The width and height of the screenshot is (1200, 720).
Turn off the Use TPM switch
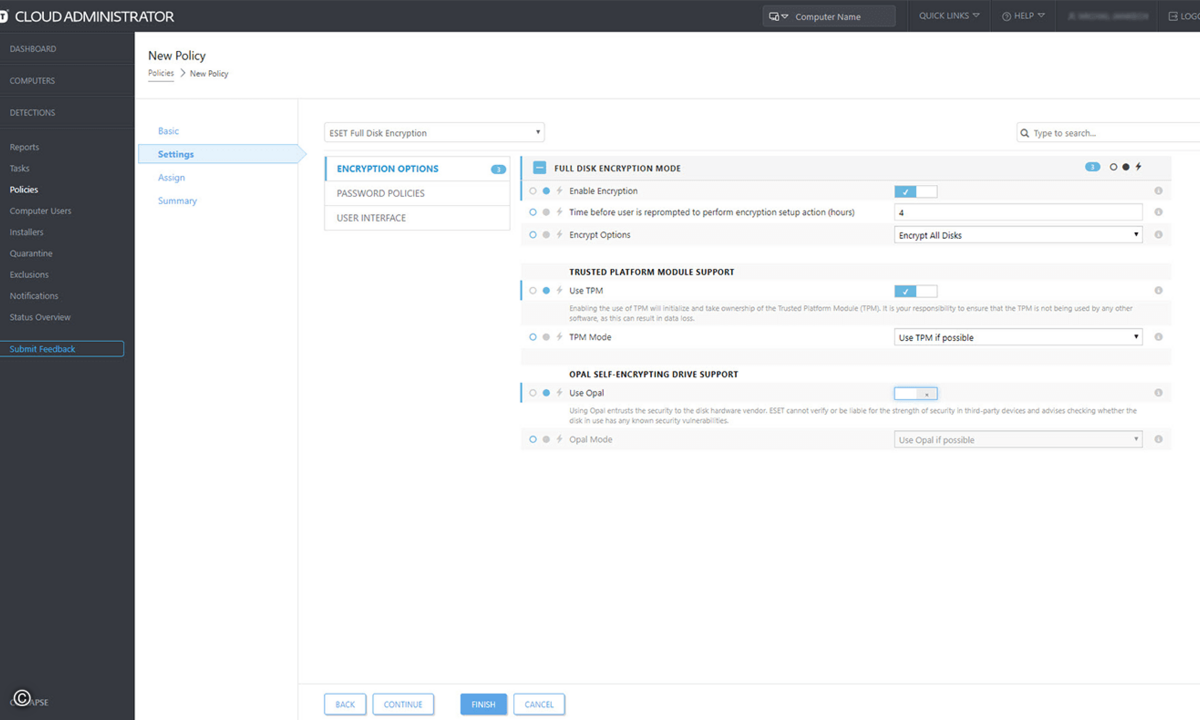916,291
